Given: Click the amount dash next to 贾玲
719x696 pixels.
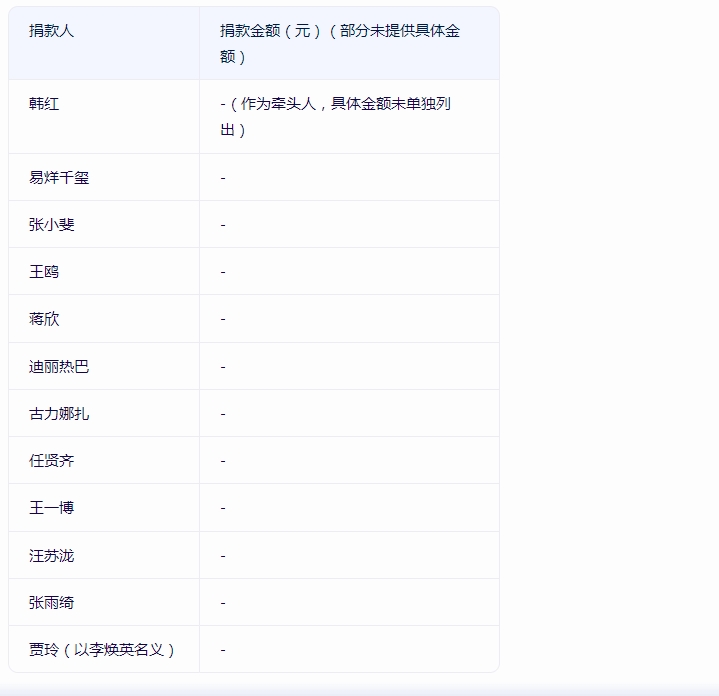Looking at the screenshot, I should coord(223,650).
